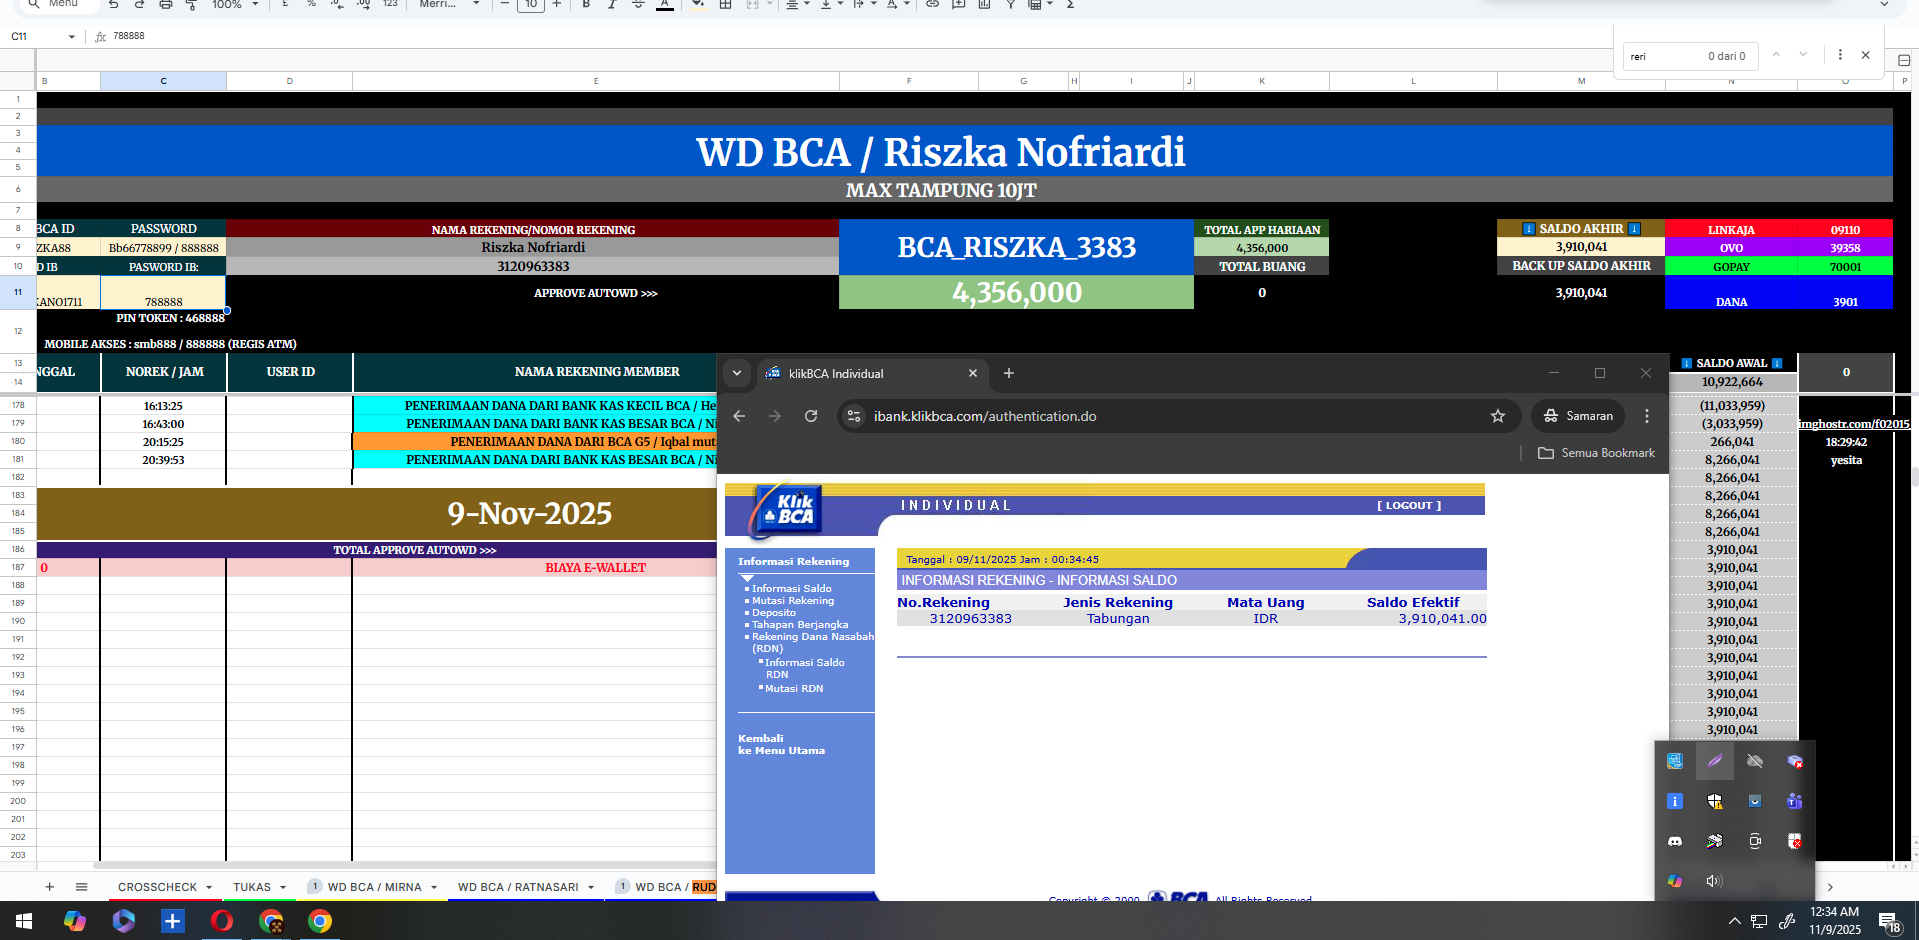Switch to the TUKAS sheet tab
Image resolution: width=1919 pixels, height=940 pixels.
click(x=252, y=887)
